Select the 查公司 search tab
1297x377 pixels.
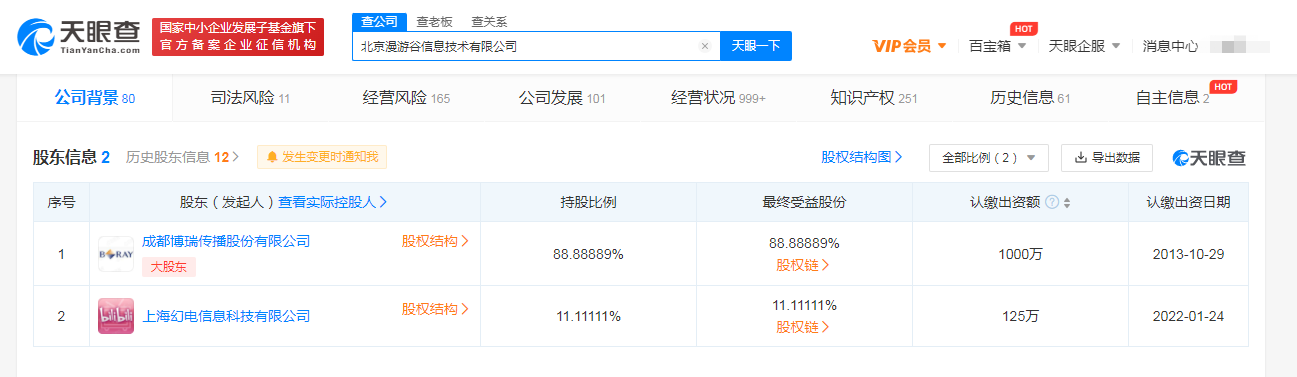[x=379, y=21]
